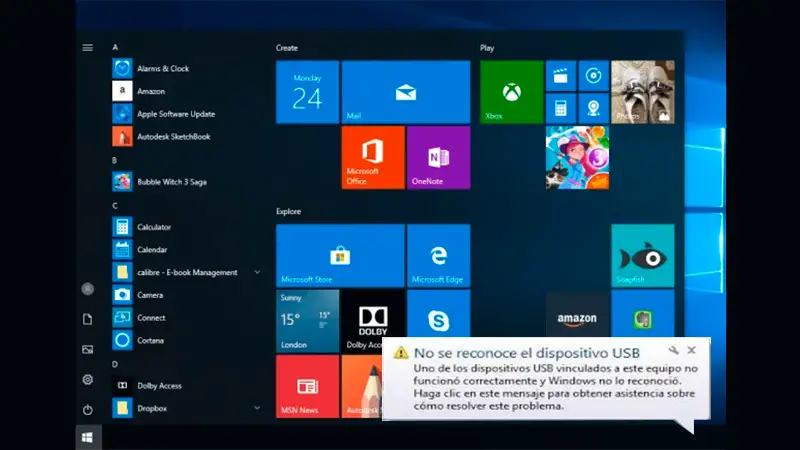This screenshot has height=450, width=800.
Task: Expand the Start menu hamburger button
Action: [88, 47]
